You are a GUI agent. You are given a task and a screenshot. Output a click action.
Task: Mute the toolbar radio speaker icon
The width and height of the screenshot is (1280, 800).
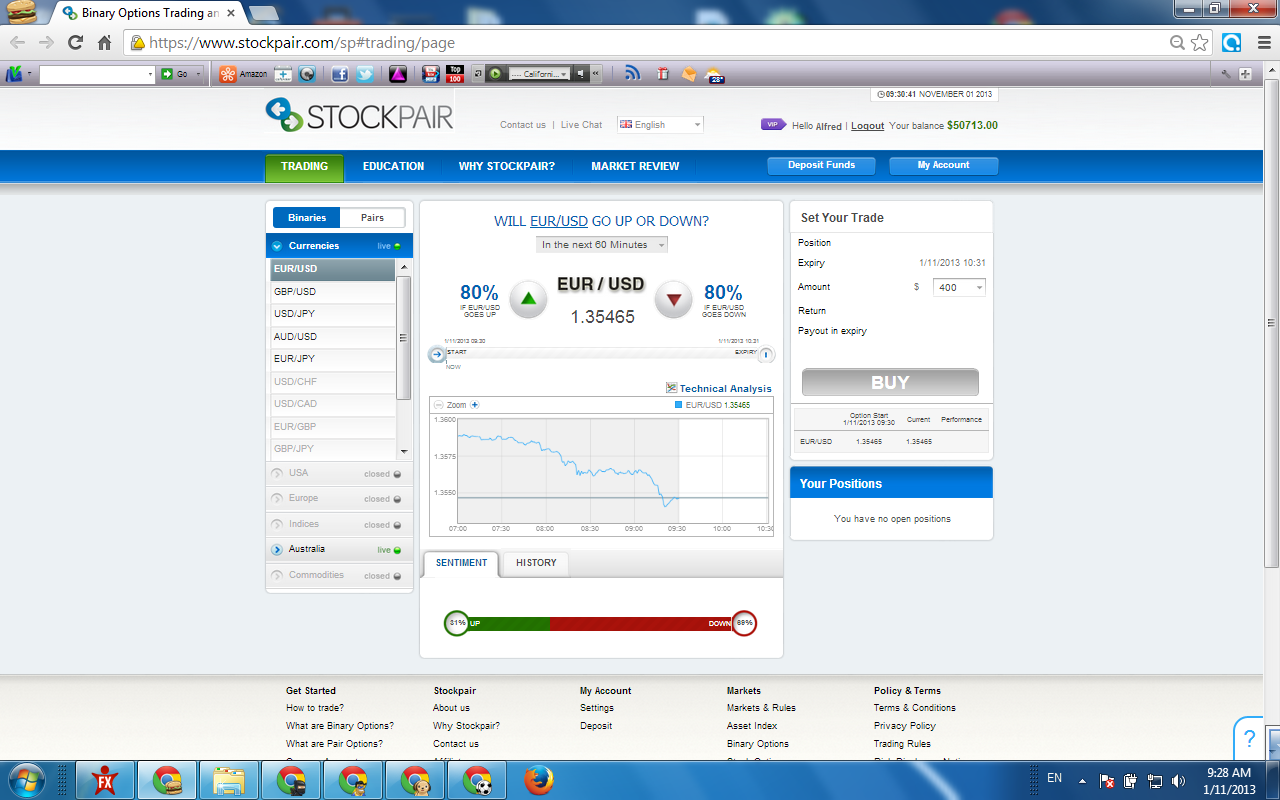(x=581, y=74)
